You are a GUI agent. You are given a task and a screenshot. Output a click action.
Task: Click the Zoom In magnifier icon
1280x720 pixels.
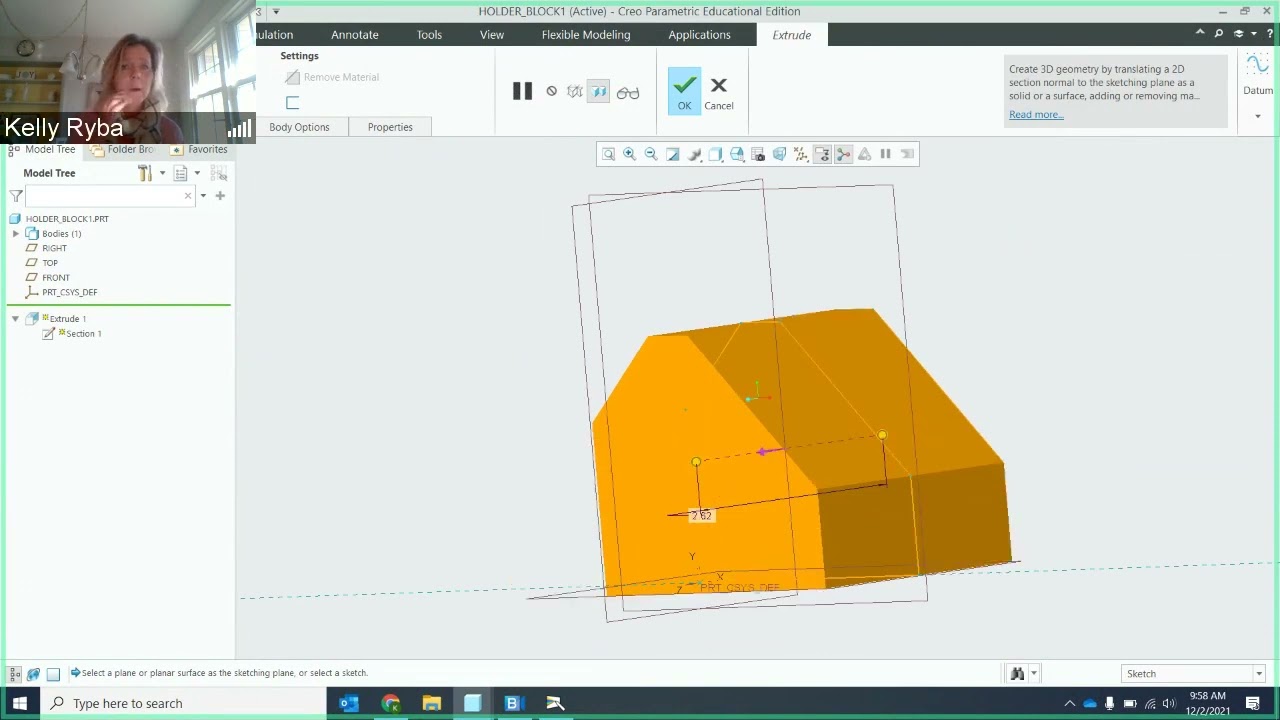[630, 154]
